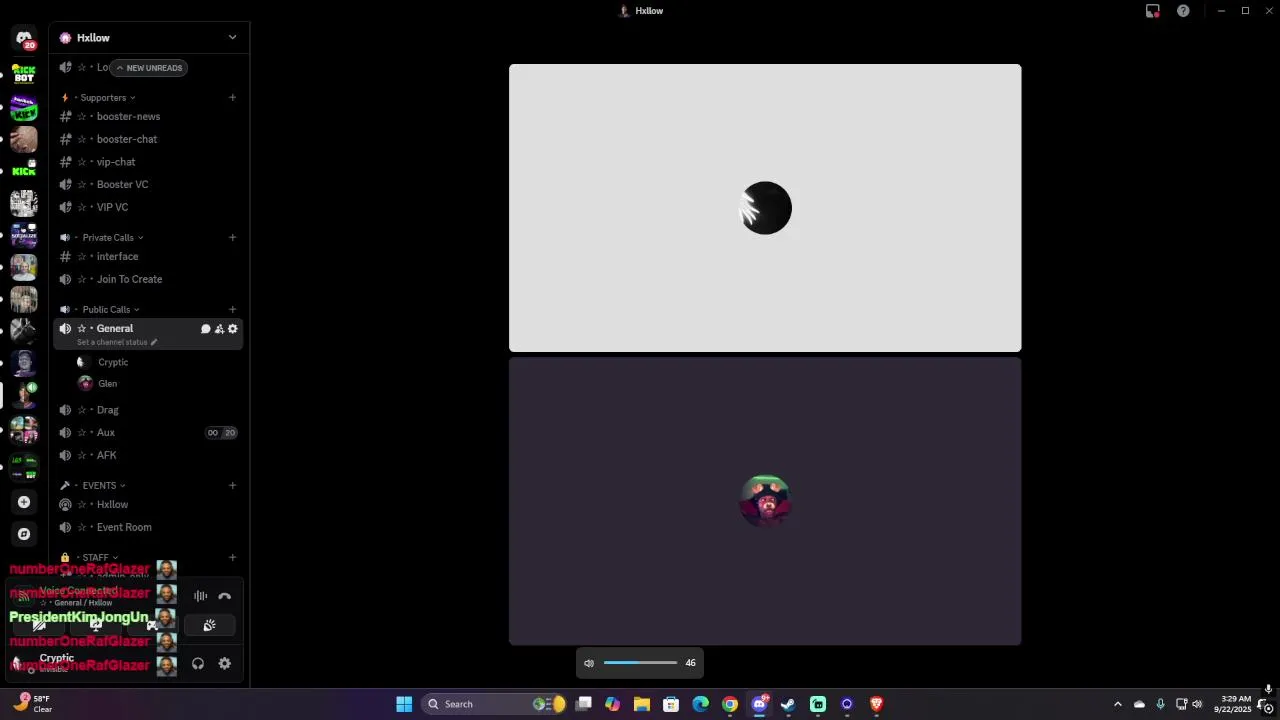Create channel in Private Calls category
This screenshot has width=1280, height=720.
click(x=233, y=238)
